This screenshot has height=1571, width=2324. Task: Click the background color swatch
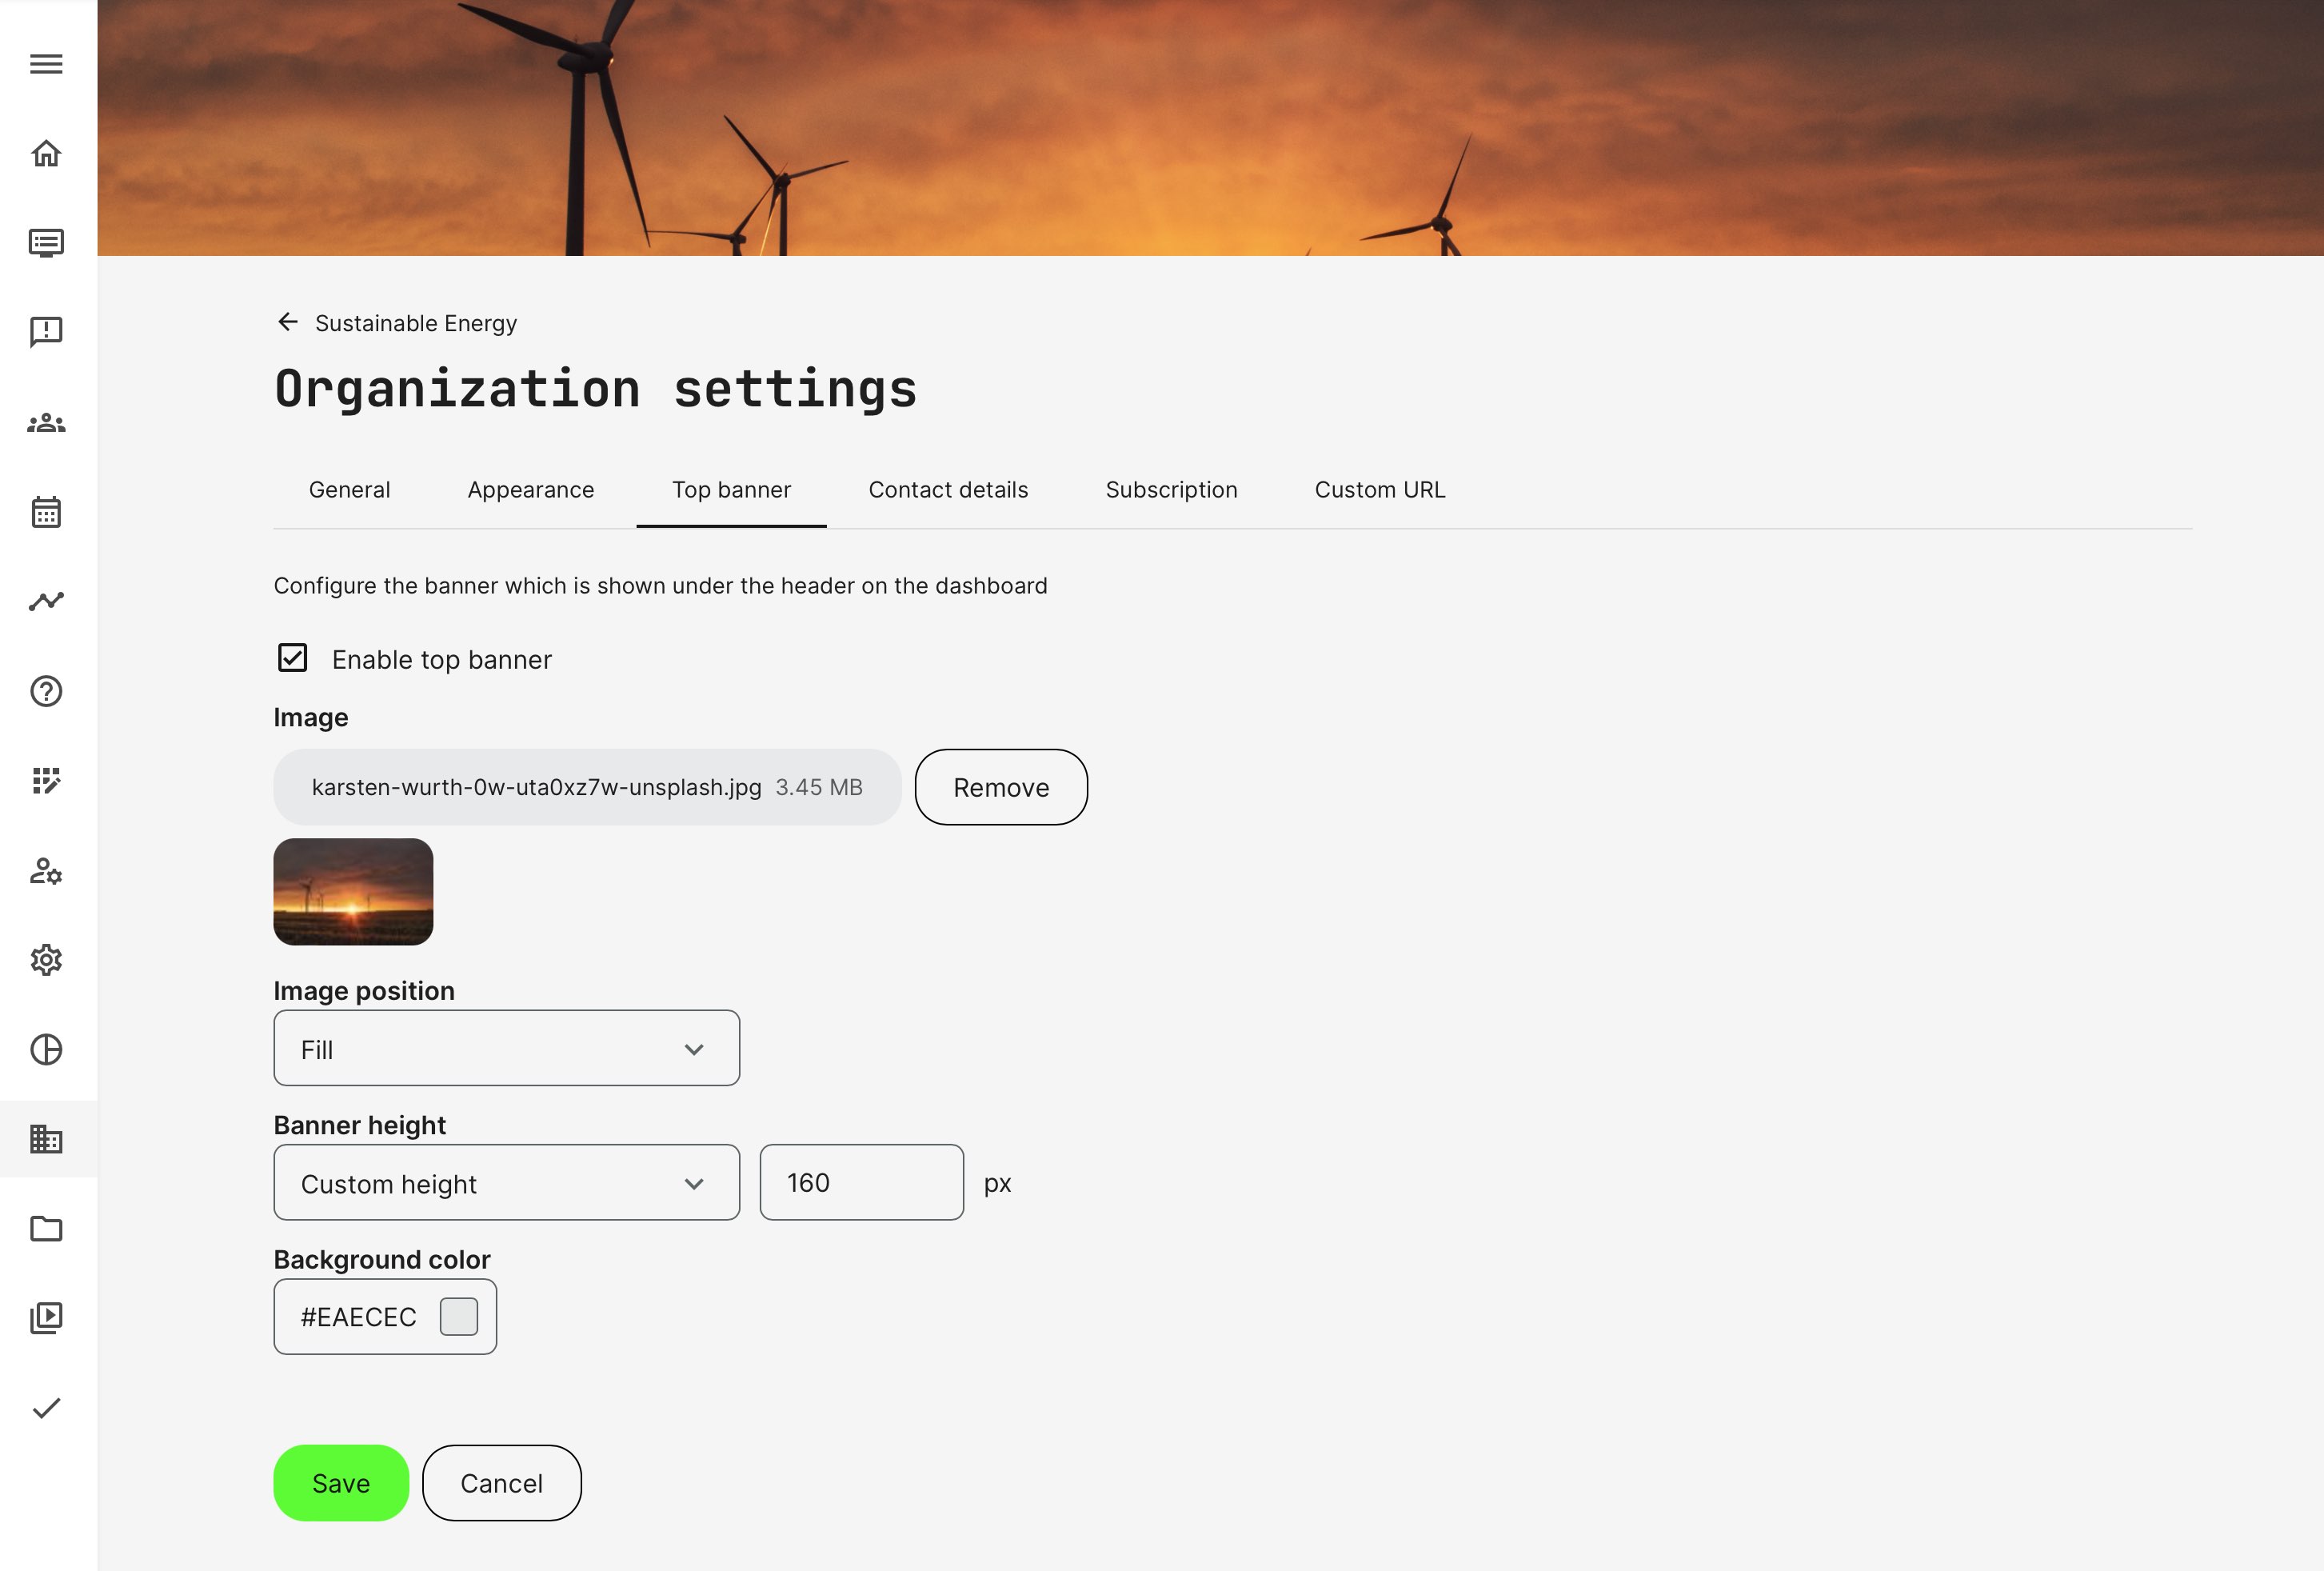tap(459, 1317)
